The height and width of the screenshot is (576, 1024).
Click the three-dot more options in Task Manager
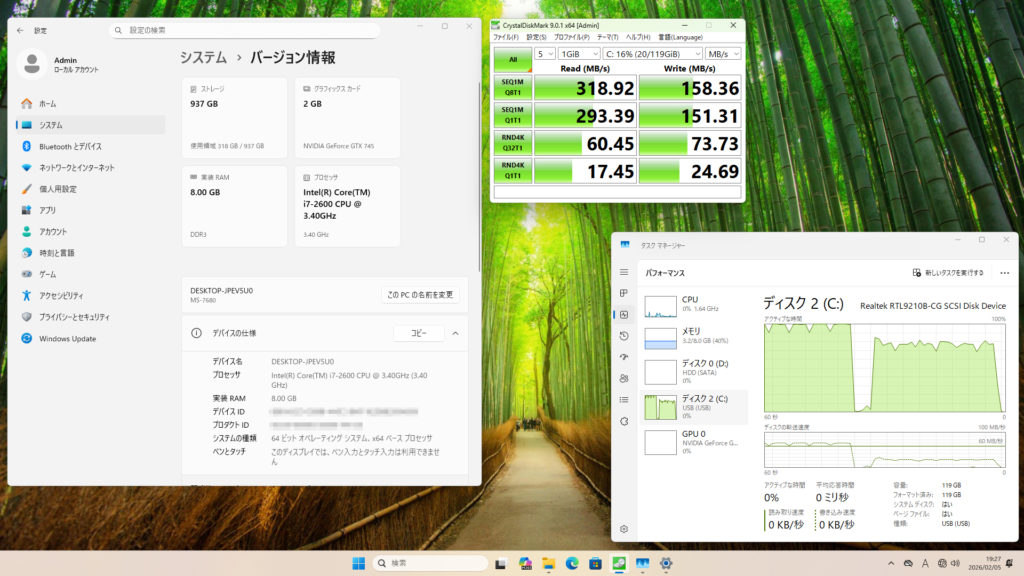(x=1003, y=272)
